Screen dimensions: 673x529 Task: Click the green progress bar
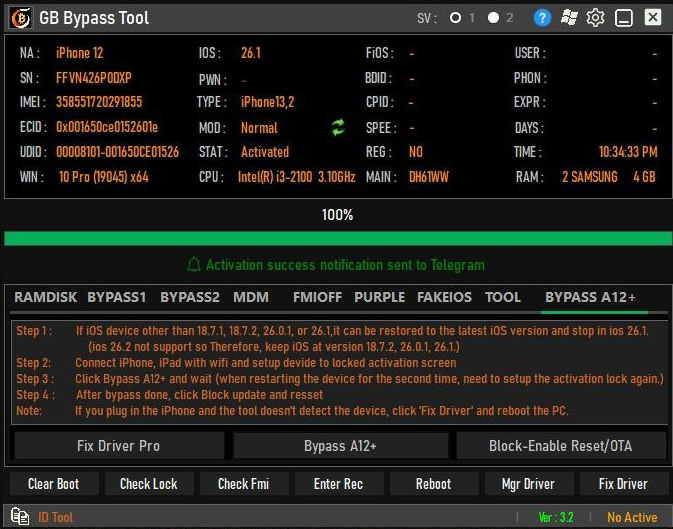pos(338,238)
